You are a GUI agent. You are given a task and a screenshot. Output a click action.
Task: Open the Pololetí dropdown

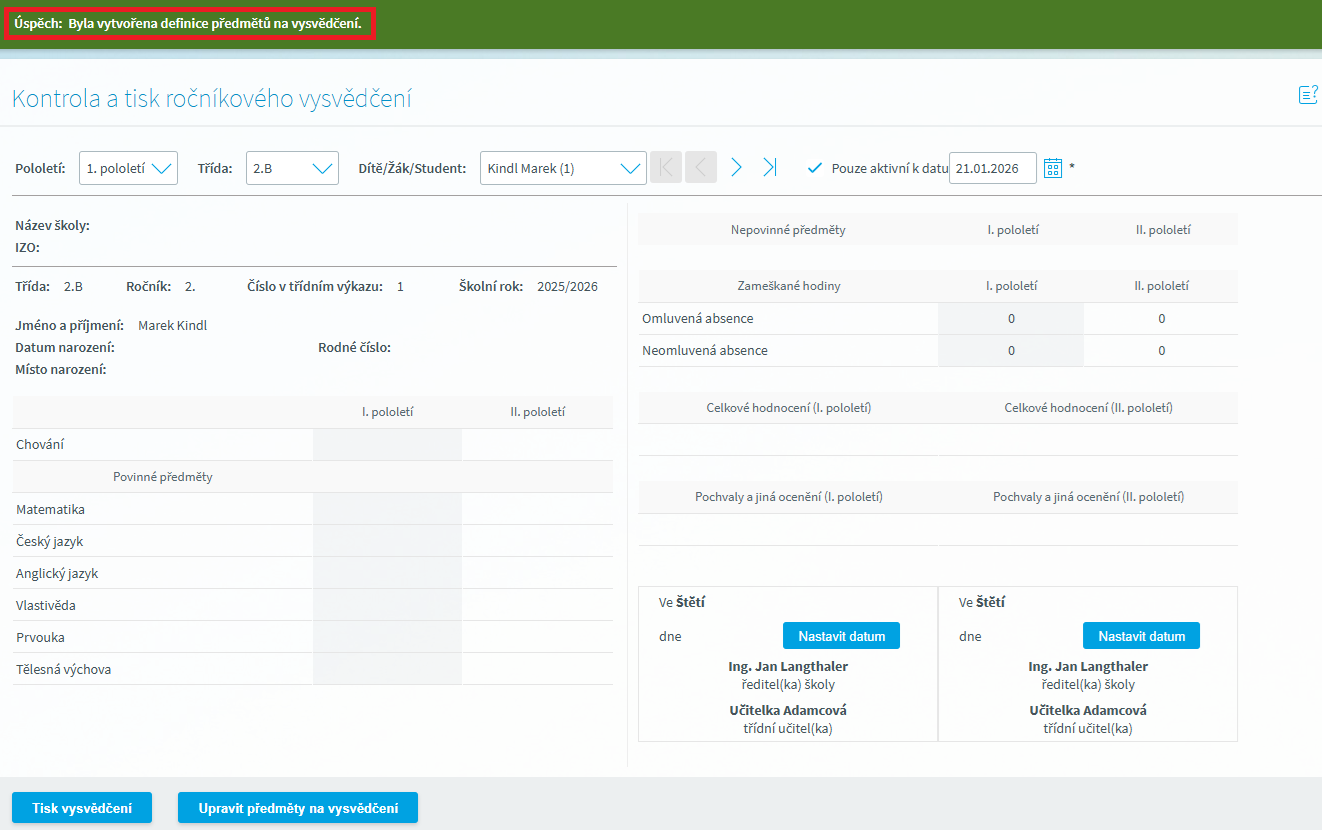[128, 168]
